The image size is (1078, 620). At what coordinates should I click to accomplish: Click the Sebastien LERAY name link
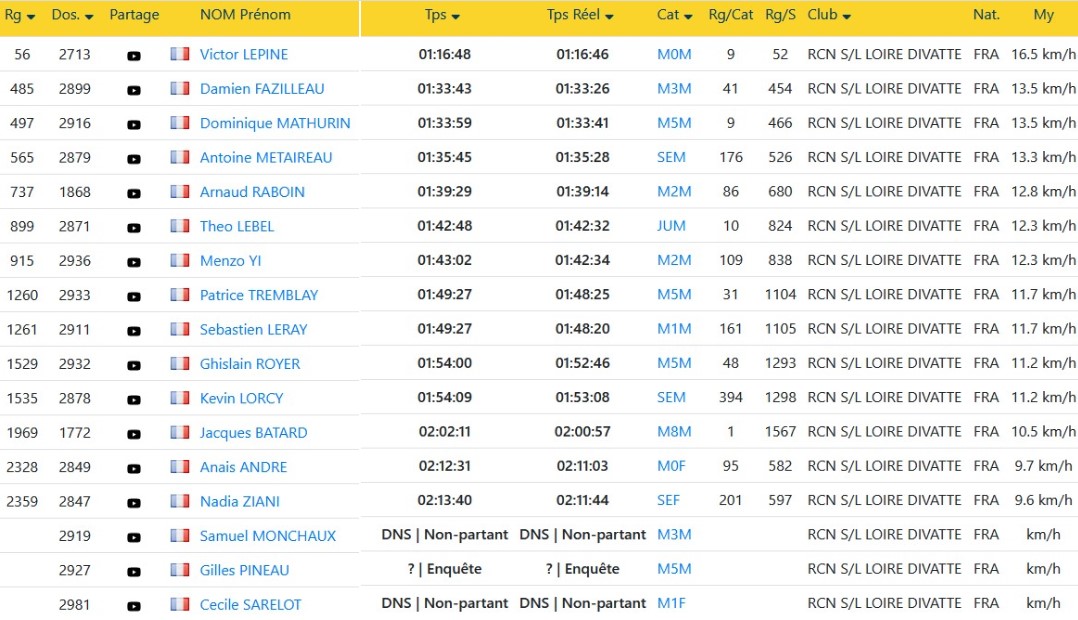(254, 329)
